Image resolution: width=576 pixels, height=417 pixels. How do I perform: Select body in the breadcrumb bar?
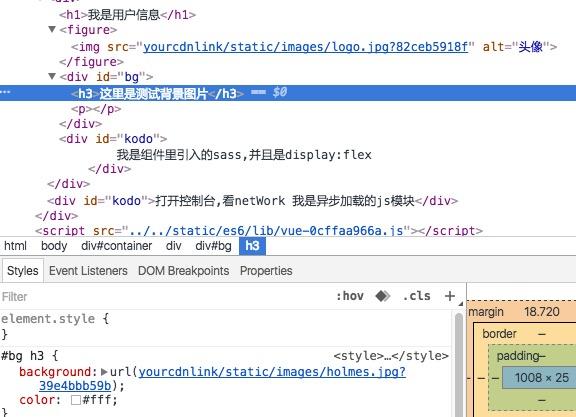click(x=54, y=246)
